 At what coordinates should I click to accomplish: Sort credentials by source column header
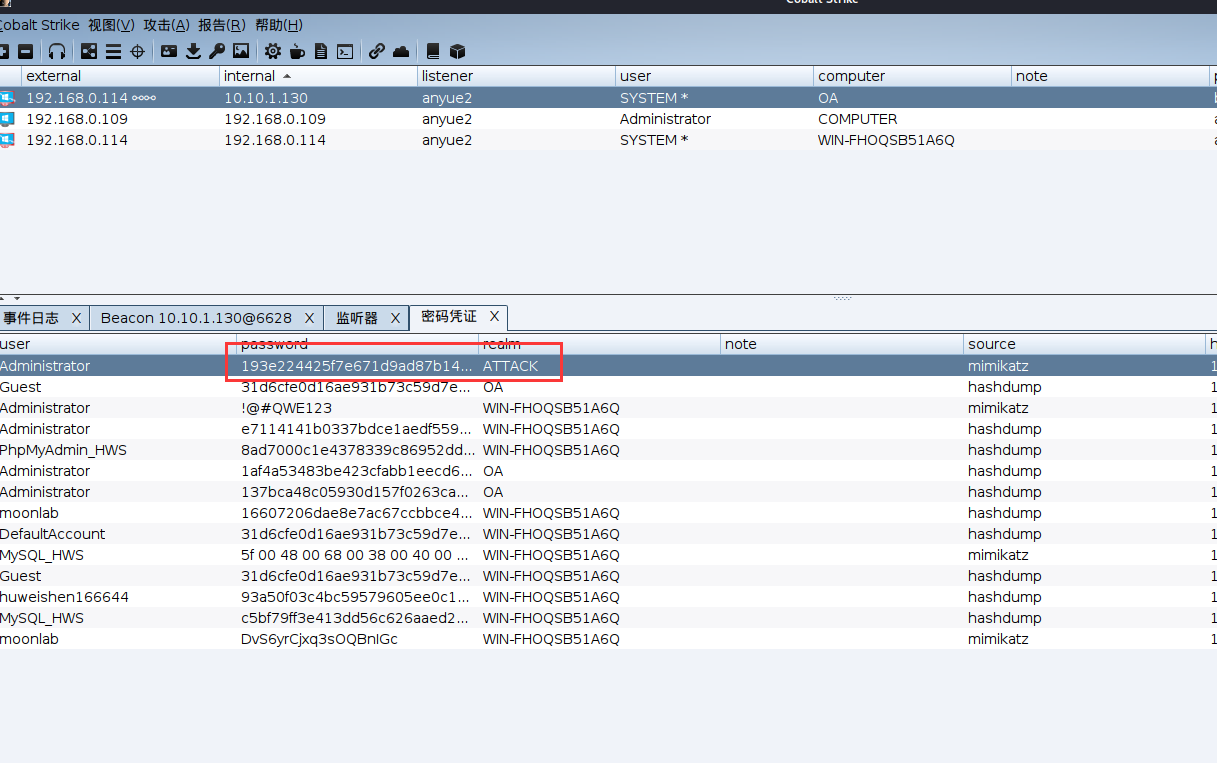pos(1086,344)
